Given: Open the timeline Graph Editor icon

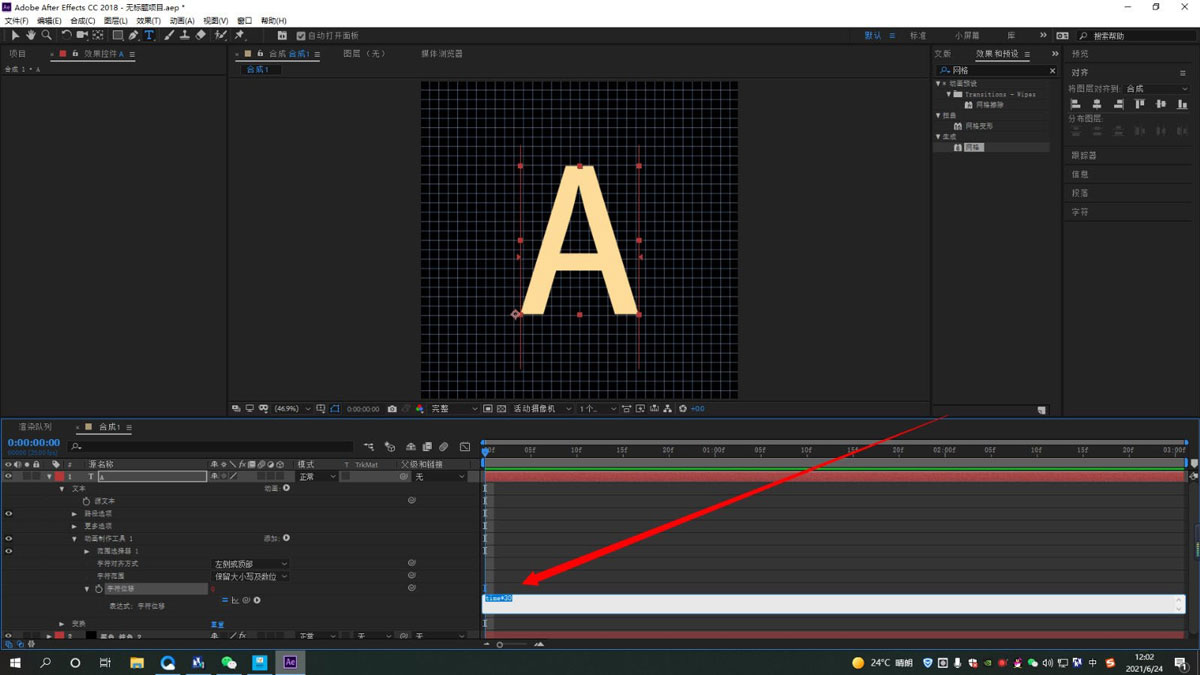Looking at the screenshot, I should tap(465, 447).
